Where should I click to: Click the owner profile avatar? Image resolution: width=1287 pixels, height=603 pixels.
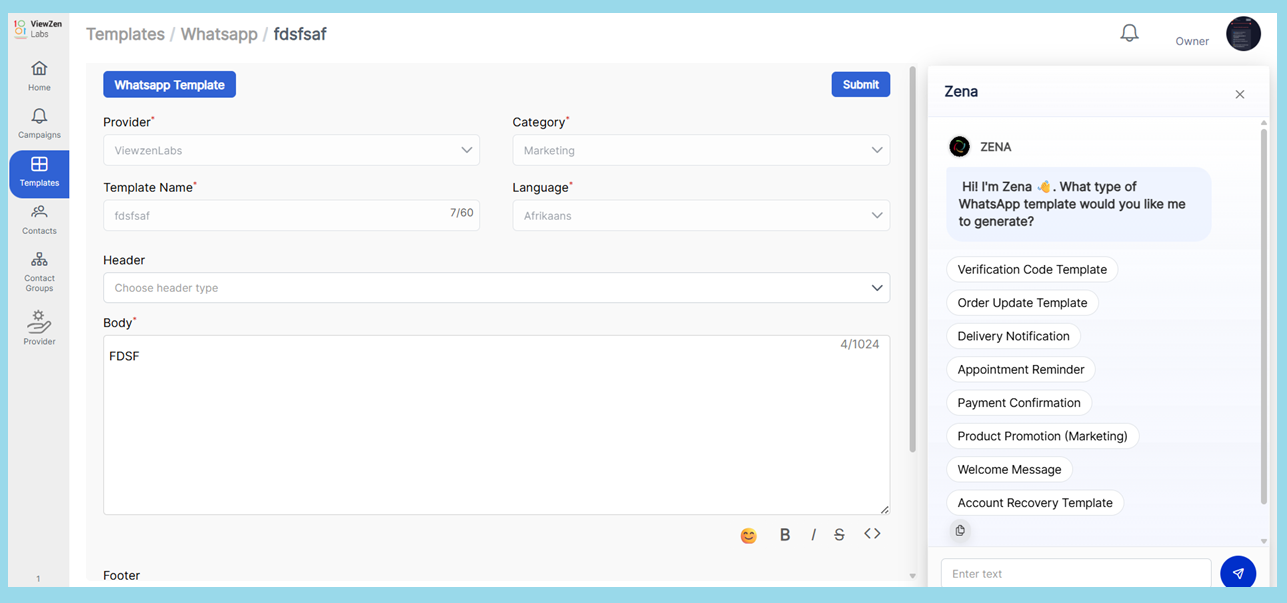1243,34
